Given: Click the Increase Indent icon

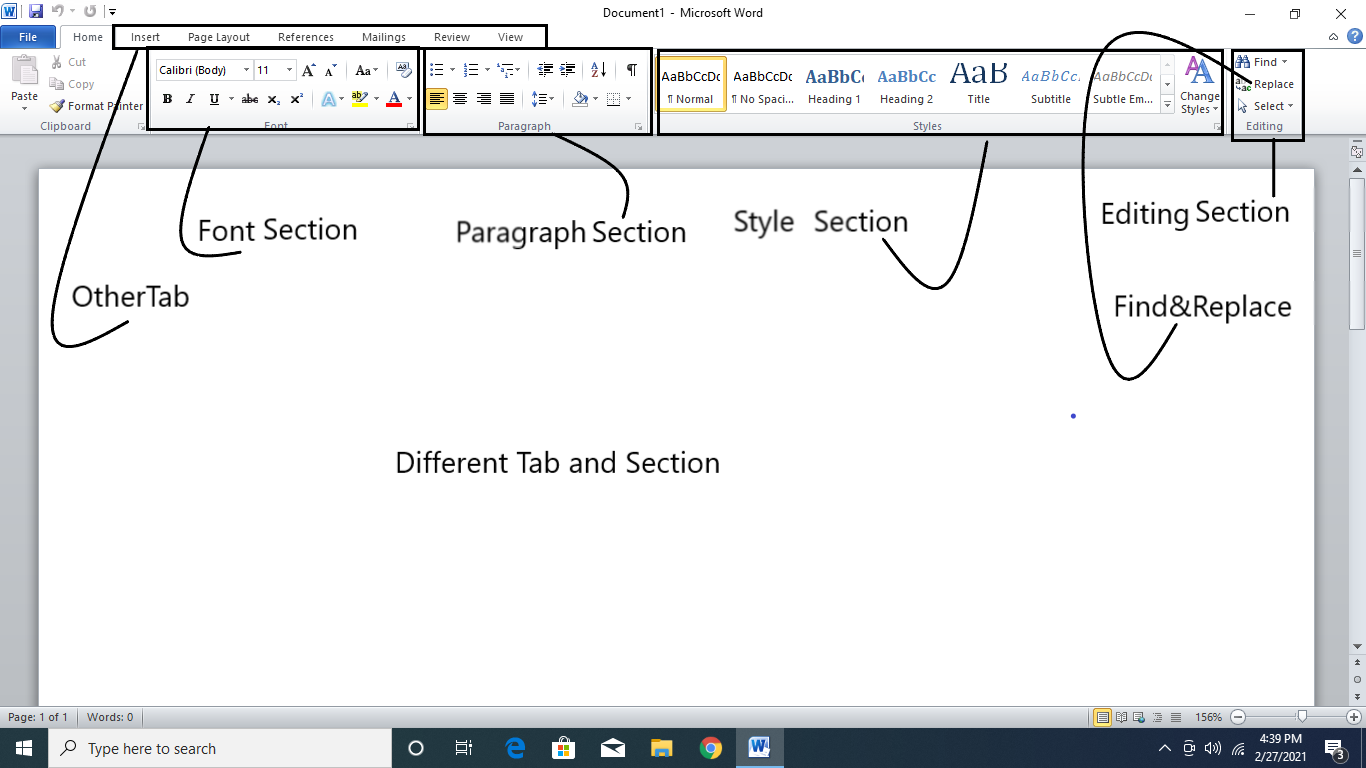Looking at the screenshot, I should (568, 70).
